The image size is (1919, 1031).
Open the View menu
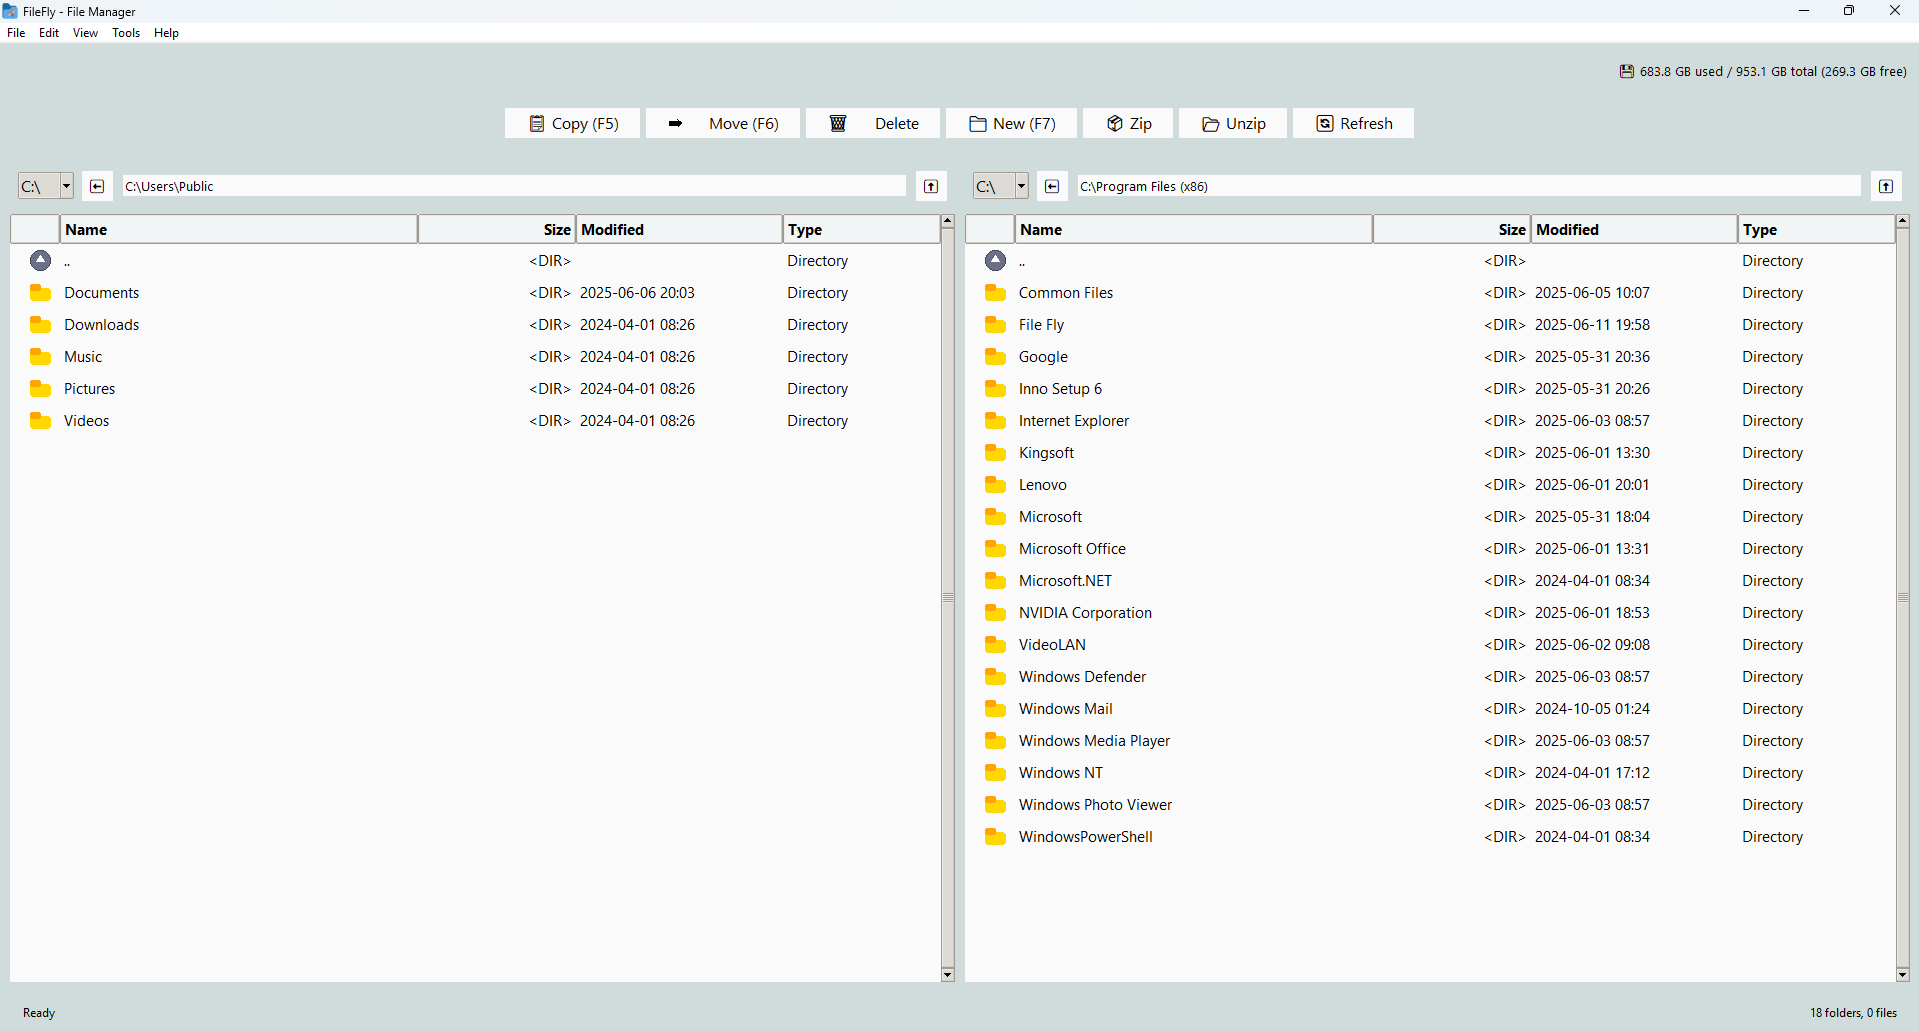pos(85,33)
